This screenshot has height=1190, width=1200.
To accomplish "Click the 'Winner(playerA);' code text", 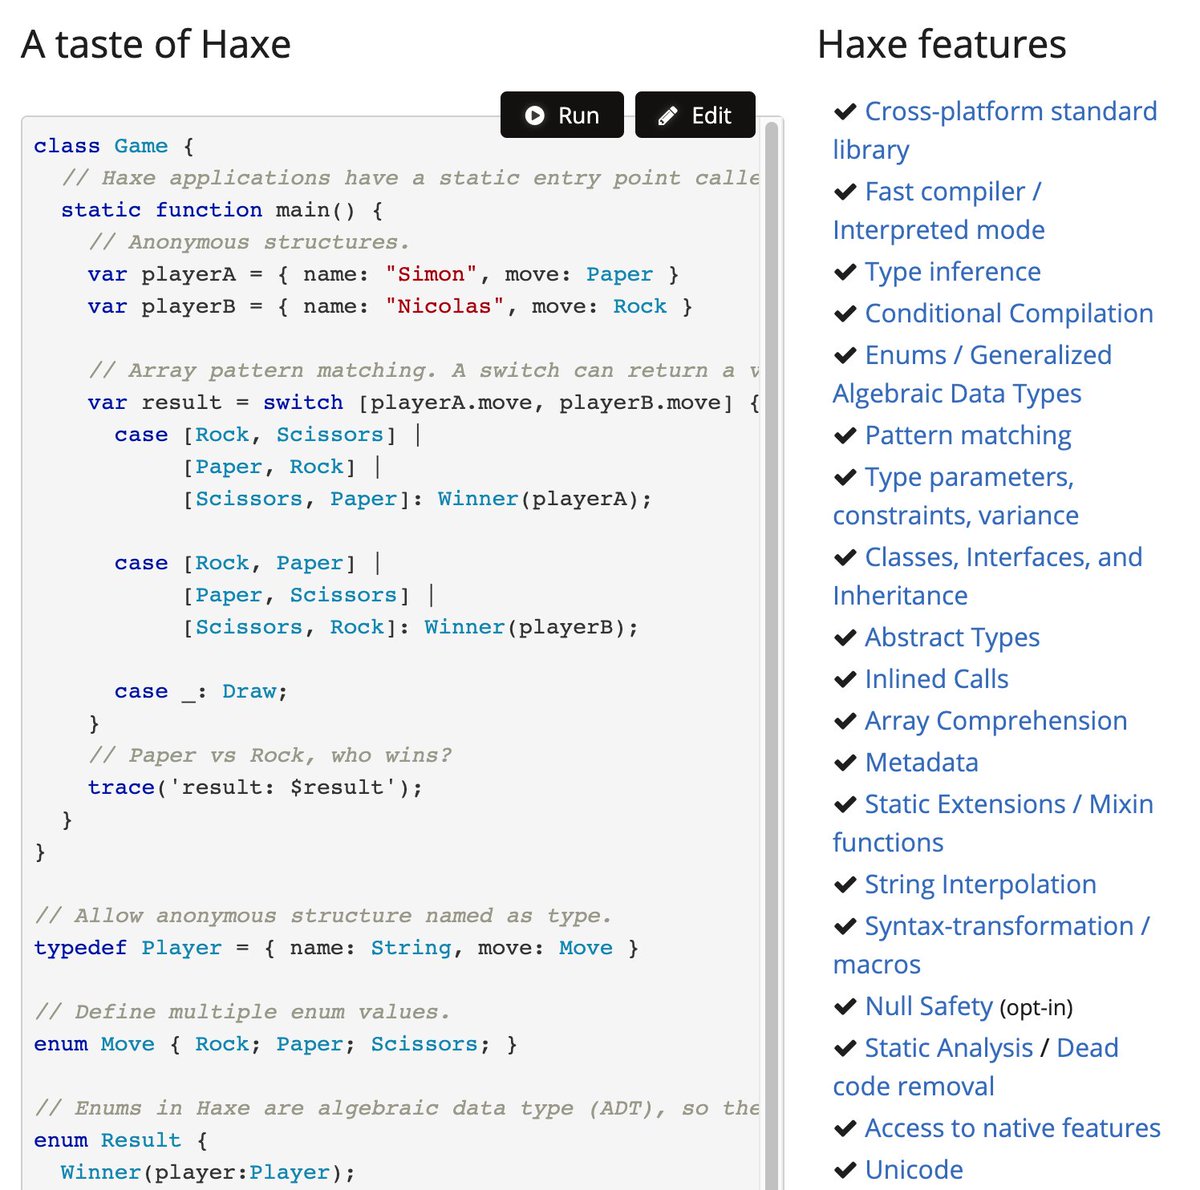I will point(545,498).
